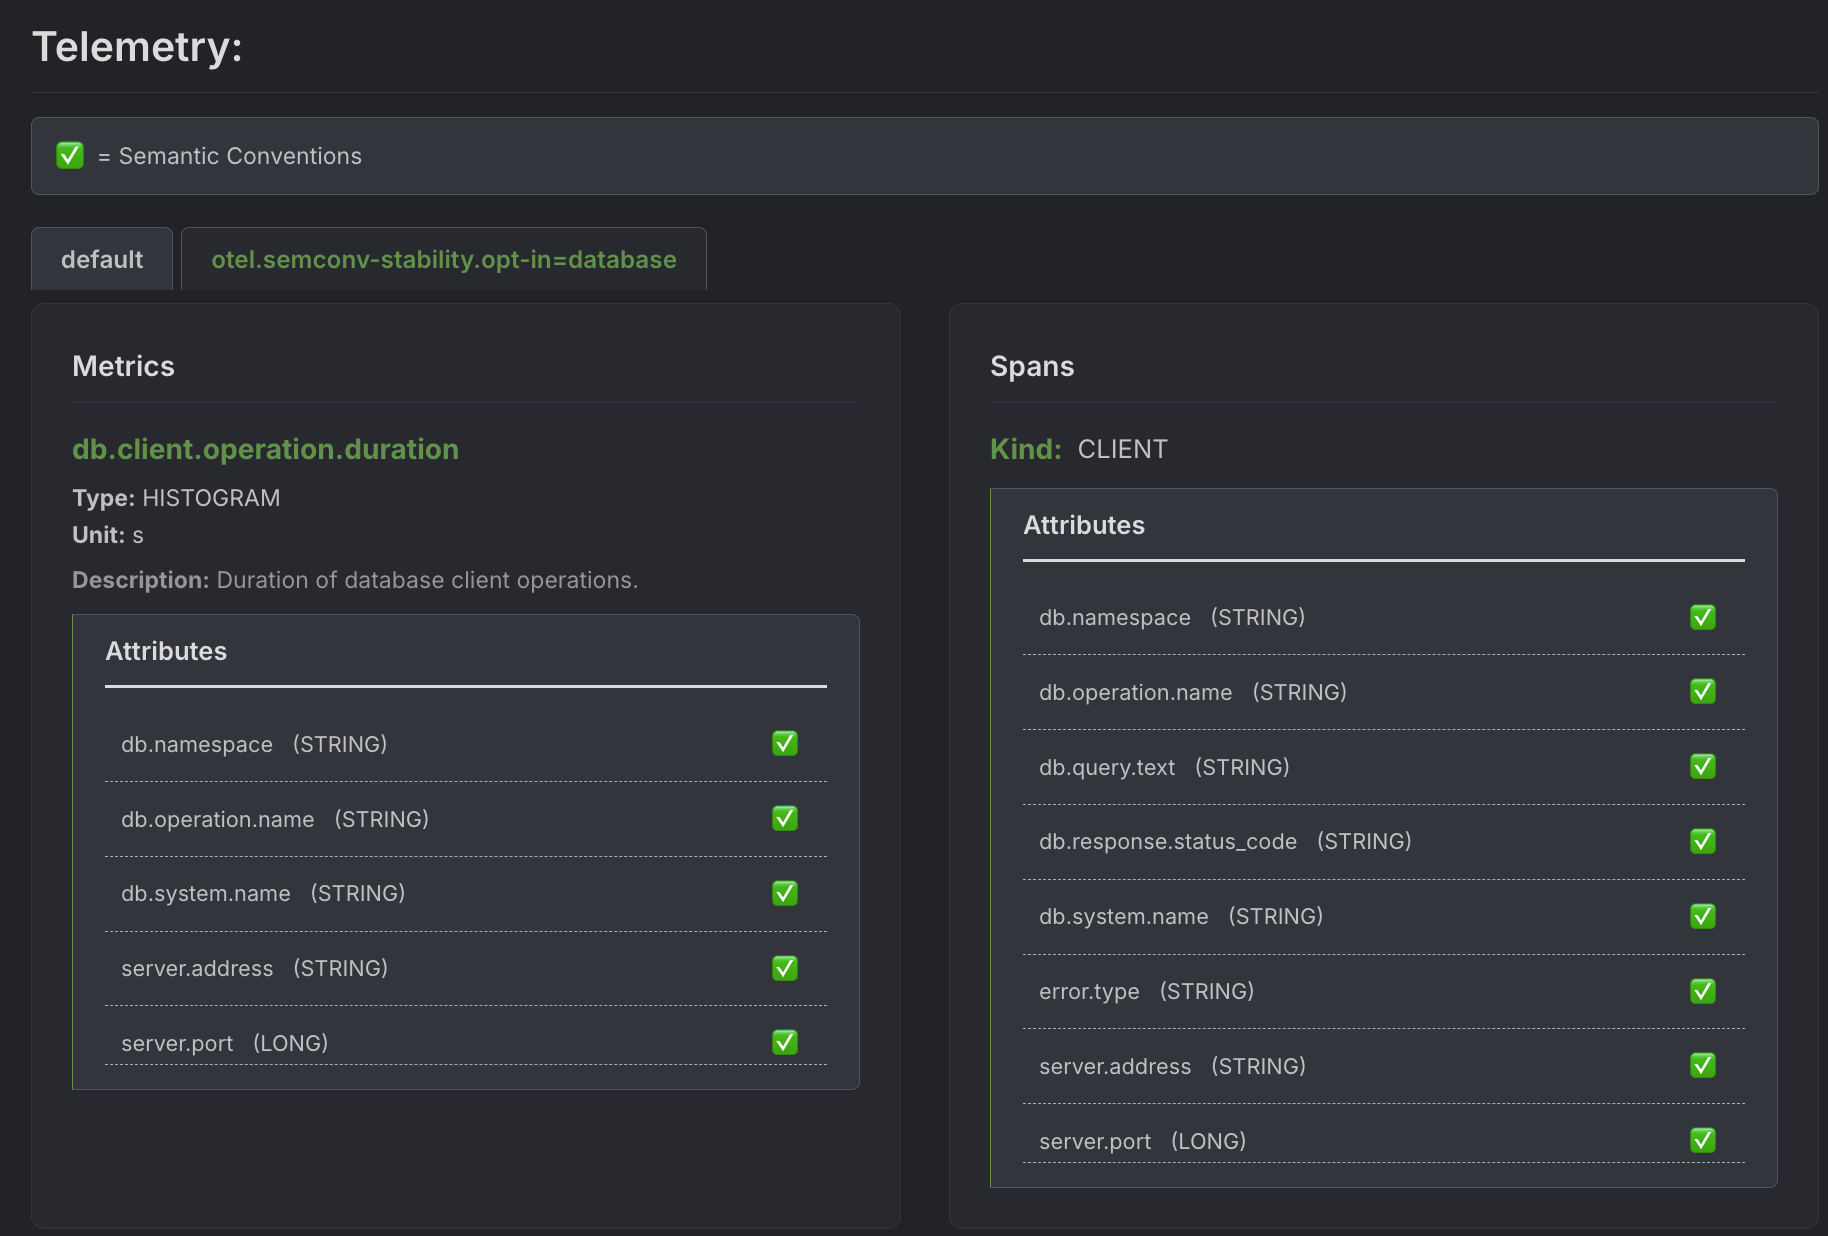Screen dimensions: 1828x1236
Task: Click the checkmark beside server.address under Metrics
Action: 785,968
